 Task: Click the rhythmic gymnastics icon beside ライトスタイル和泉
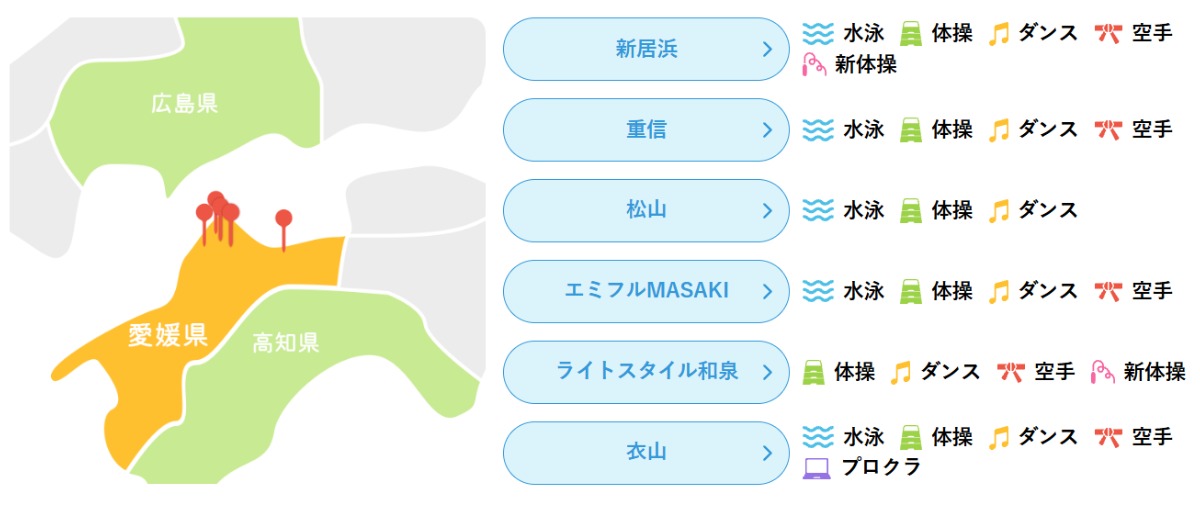[x=1103, y=372]
